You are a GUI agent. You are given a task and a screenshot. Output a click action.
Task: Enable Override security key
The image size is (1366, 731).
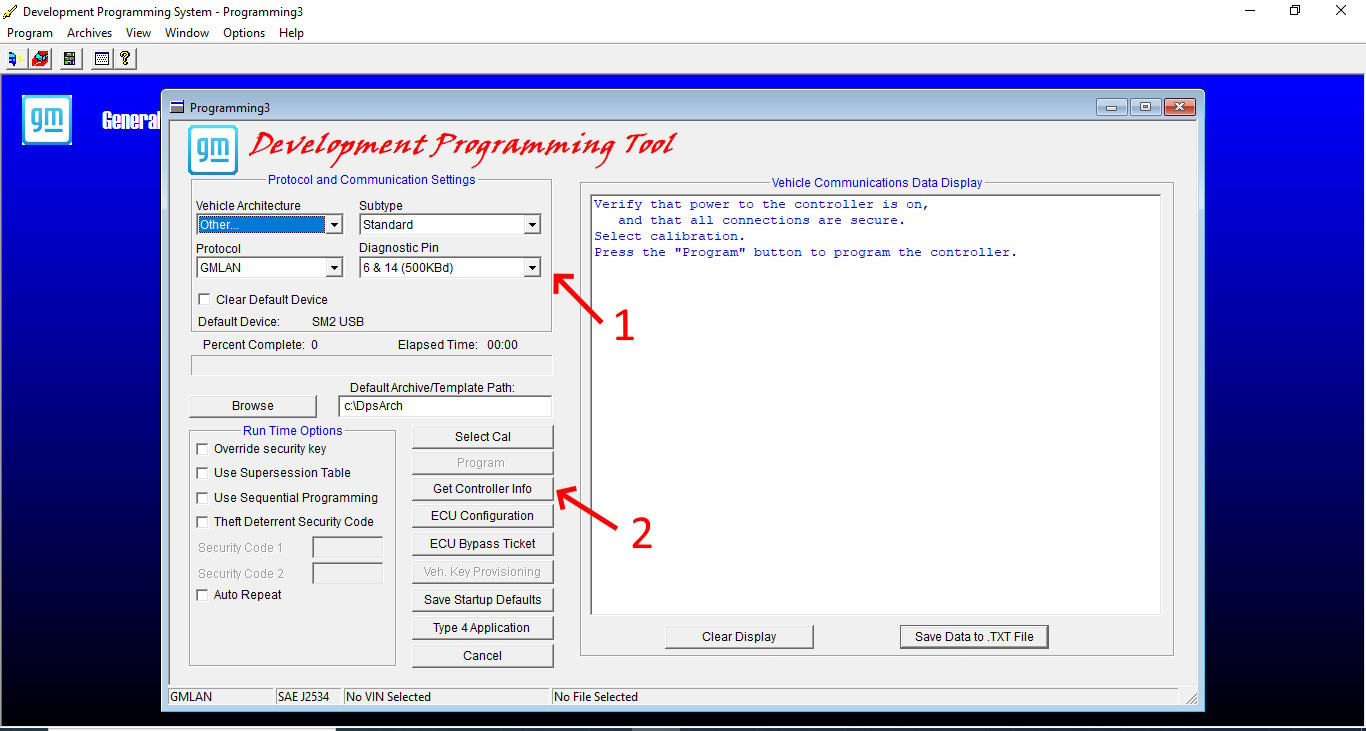click(x=203, y=449)
